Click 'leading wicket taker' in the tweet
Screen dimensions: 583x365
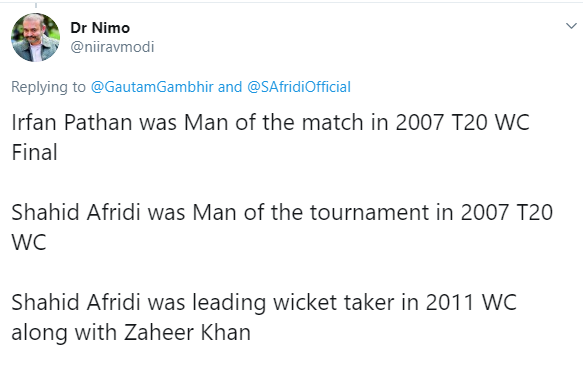[293, 303]
